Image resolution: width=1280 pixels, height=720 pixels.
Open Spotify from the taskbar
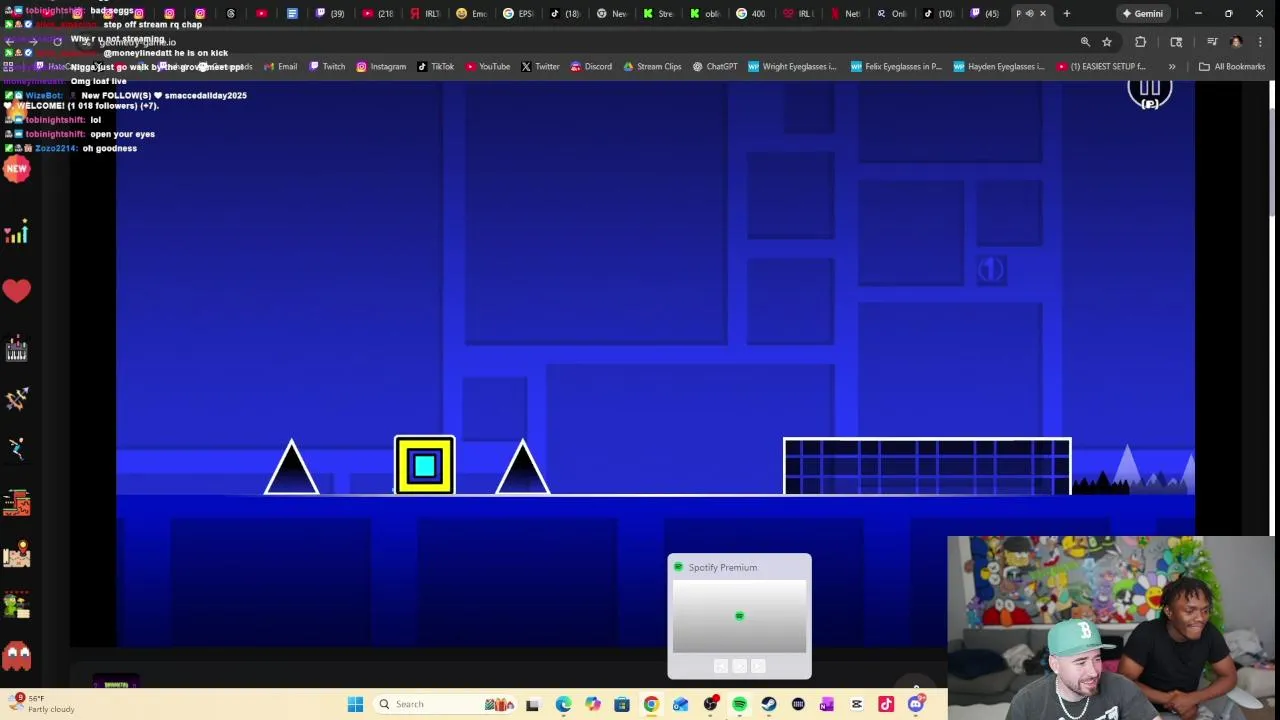739,705
